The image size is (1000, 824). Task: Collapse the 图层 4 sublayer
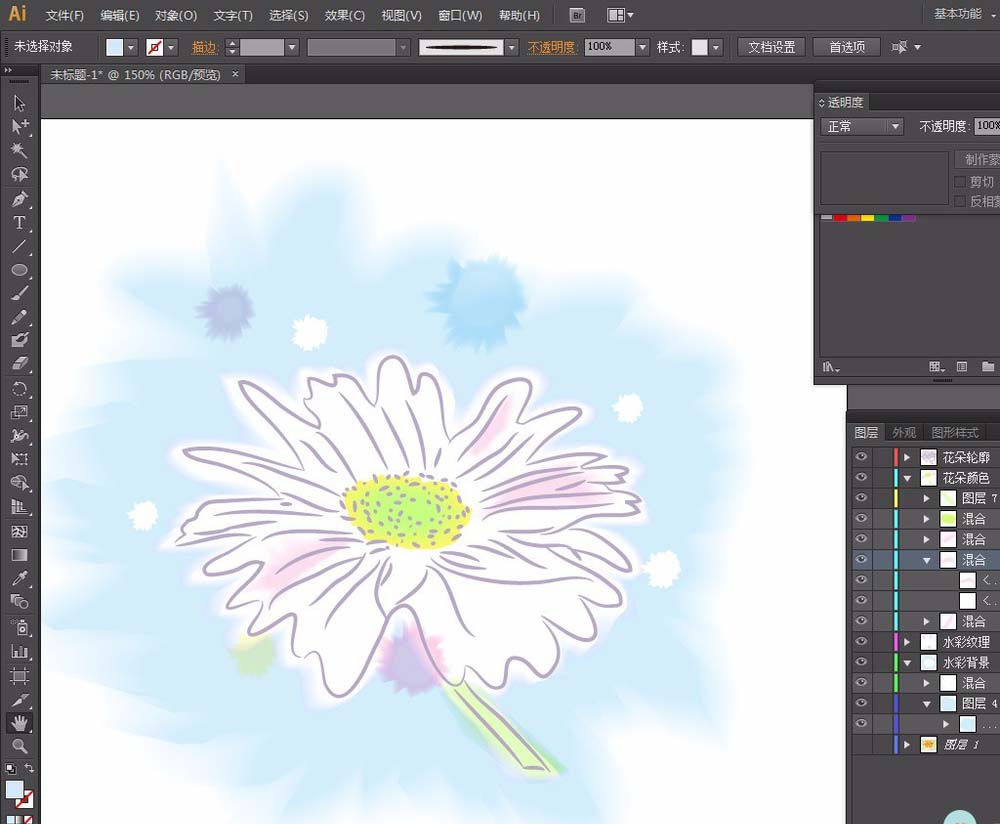[927, 703]
